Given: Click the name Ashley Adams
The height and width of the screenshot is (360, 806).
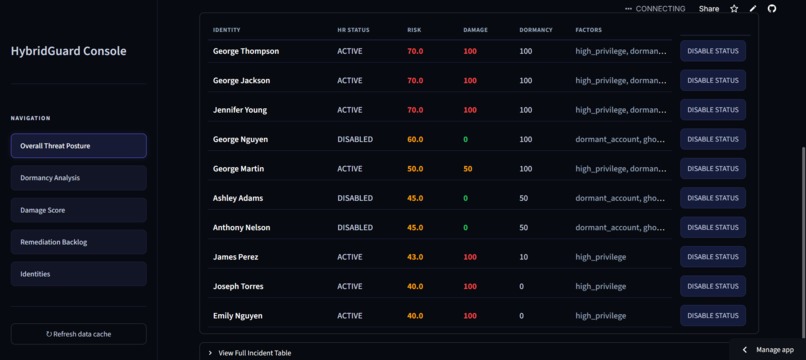Looking at the screenshot, I should click(x=237, y=198).
